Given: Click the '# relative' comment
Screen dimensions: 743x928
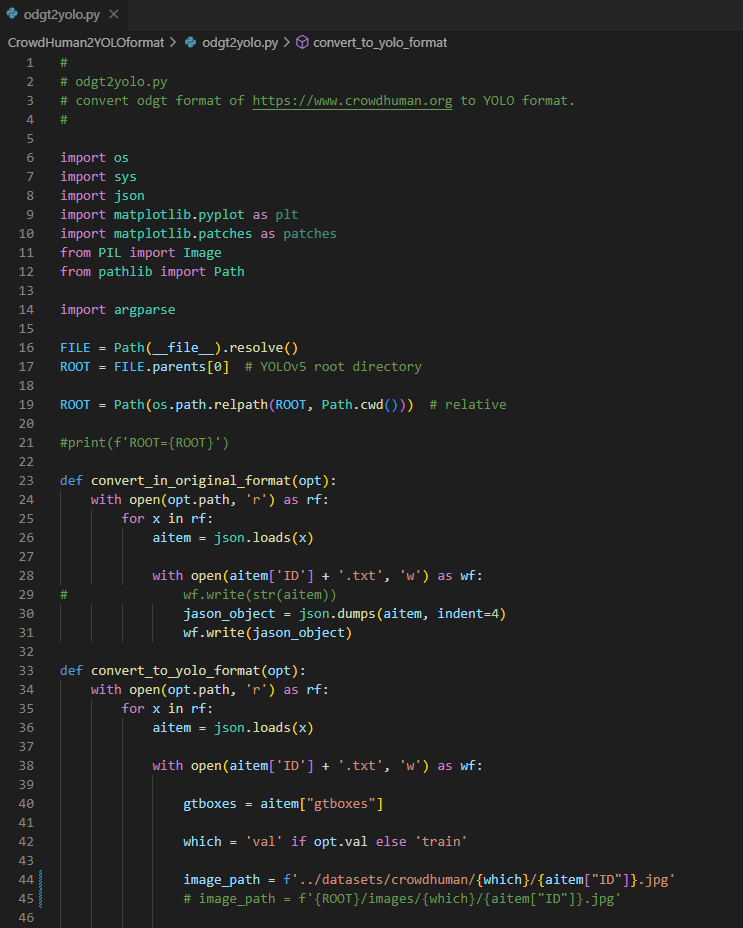Looking at the screenshot, I should pos(468,405).
